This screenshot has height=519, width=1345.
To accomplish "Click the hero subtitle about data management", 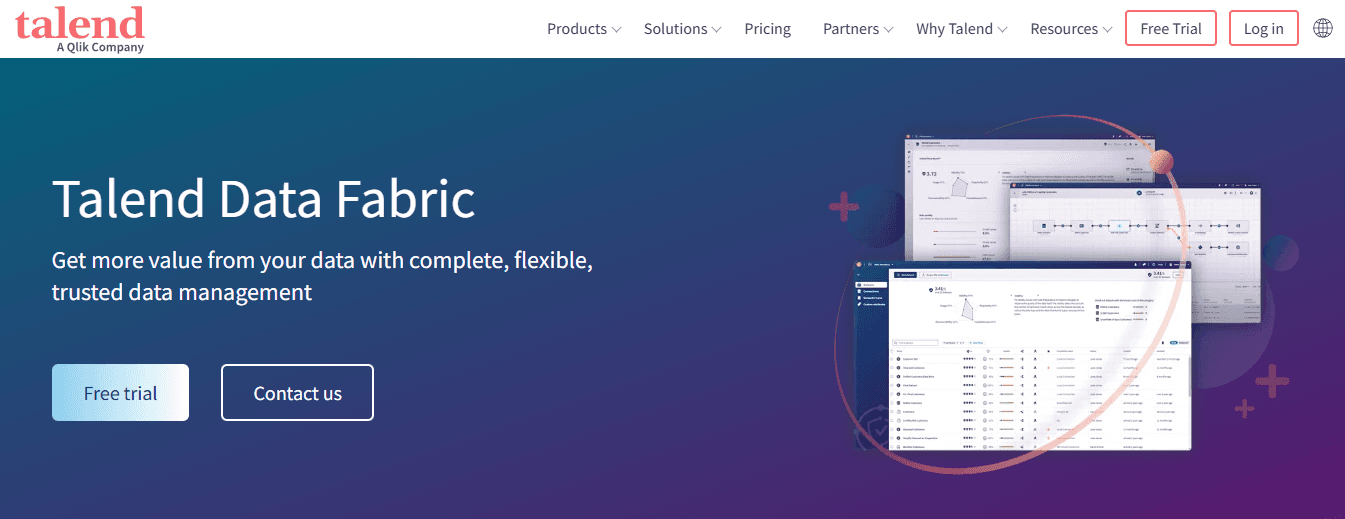I will (323, 277).
